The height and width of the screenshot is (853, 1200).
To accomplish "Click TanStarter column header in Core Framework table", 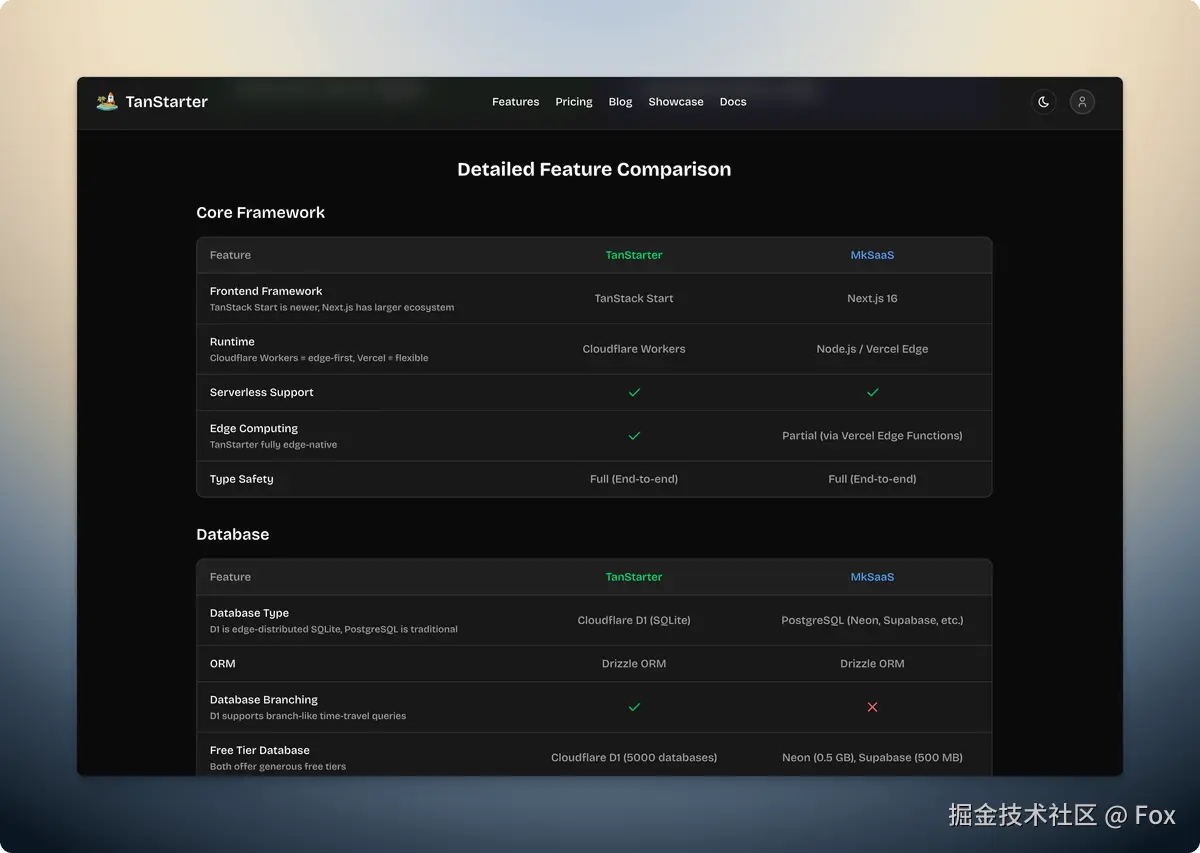I will tap(634, 255).
